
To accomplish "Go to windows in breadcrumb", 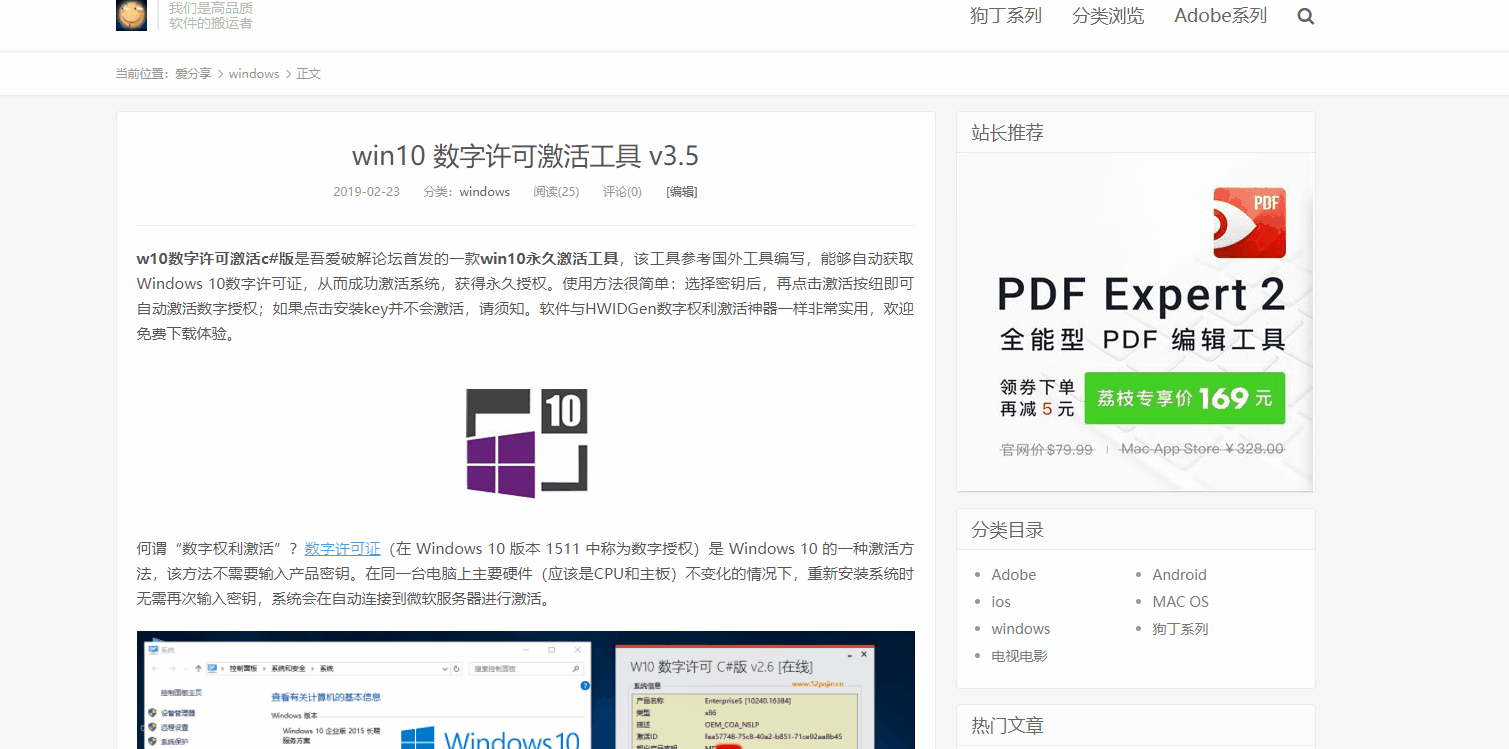I will tap(254, 74).
